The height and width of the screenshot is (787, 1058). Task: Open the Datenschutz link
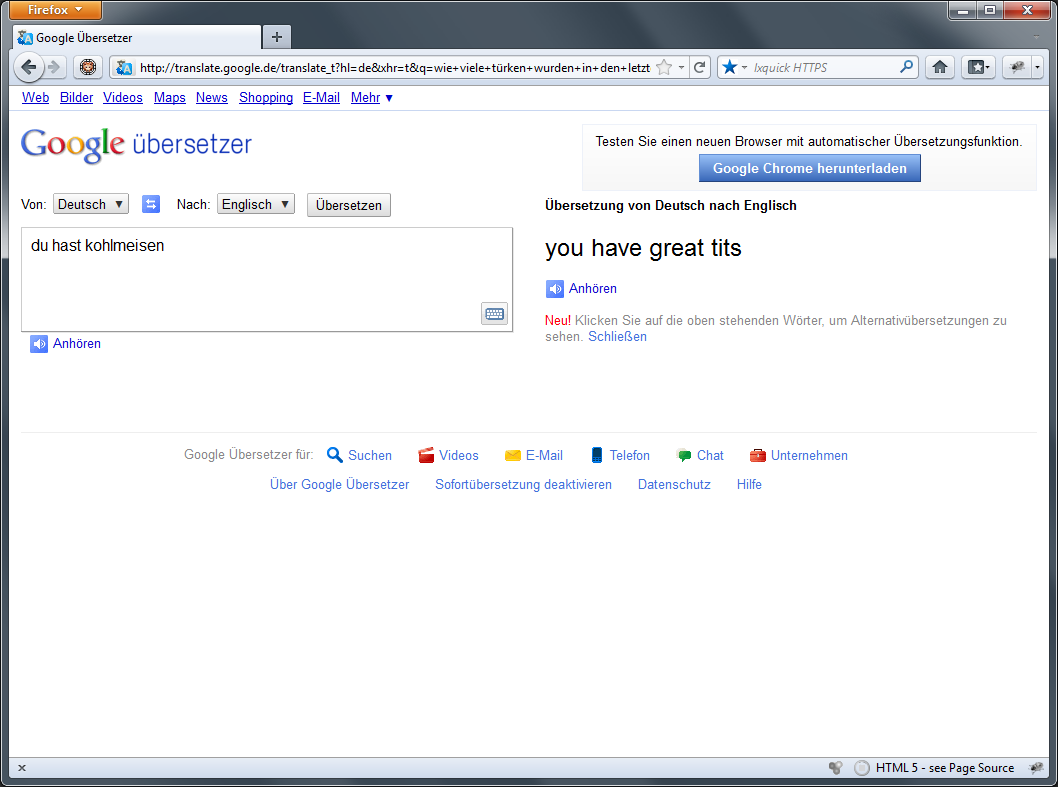[x=674, y=485]
